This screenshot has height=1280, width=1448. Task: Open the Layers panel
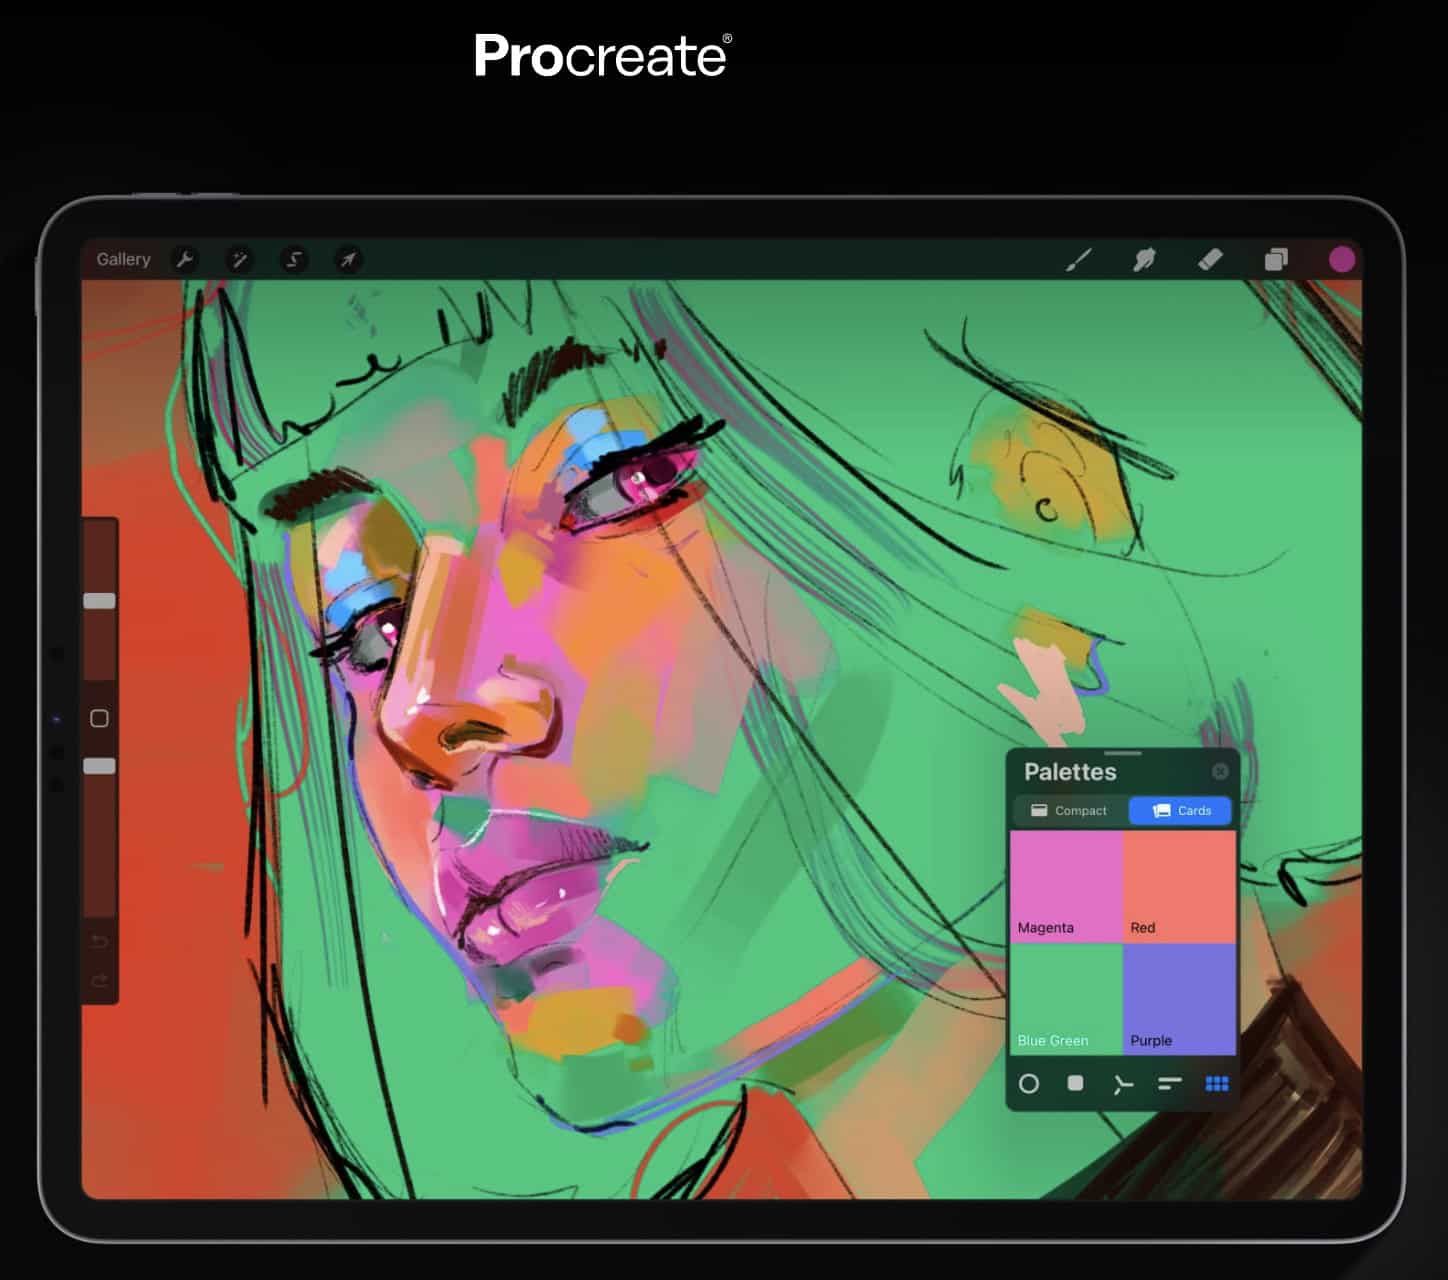pyautogui.click(x=1276, y=260)
